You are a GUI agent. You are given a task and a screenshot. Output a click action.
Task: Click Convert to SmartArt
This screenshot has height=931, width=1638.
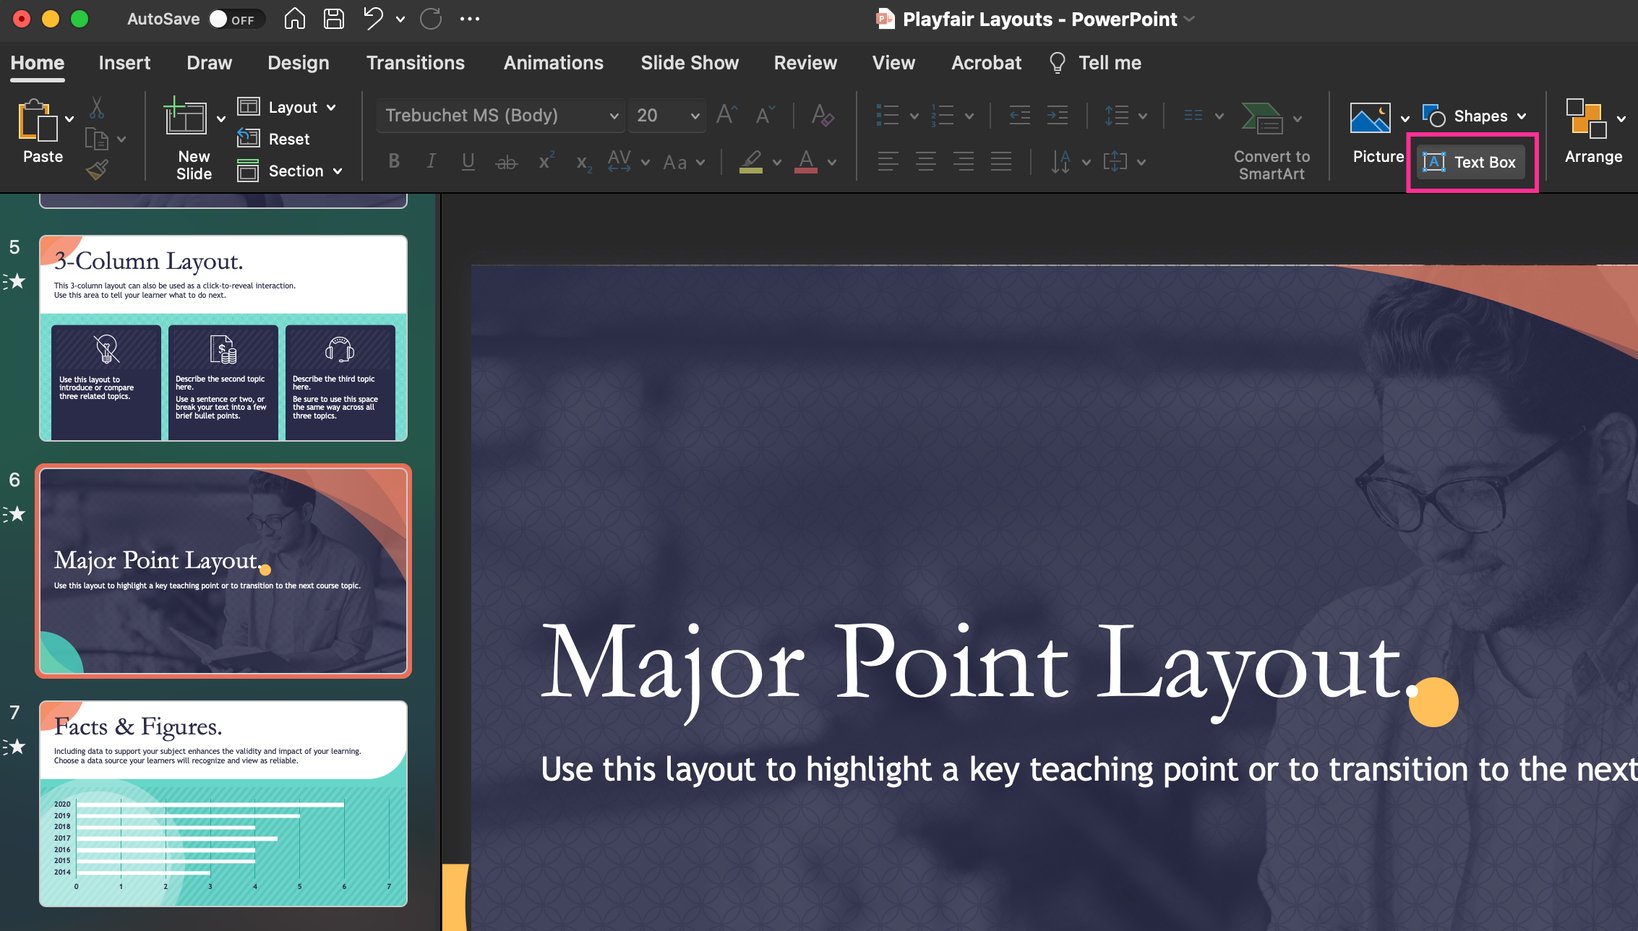click(x=1270, y=140)
